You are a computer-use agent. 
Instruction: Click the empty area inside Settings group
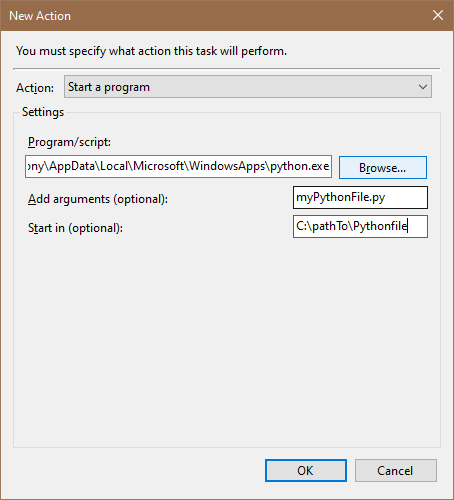coord(227,340)
